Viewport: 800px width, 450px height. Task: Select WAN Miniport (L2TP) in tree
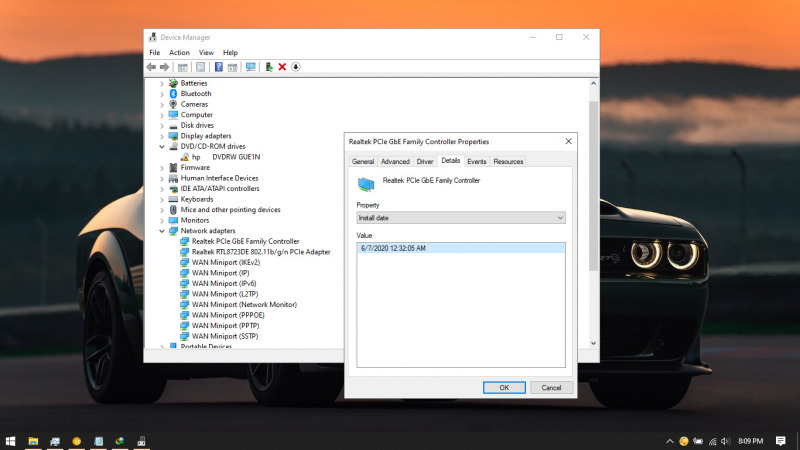225,294
